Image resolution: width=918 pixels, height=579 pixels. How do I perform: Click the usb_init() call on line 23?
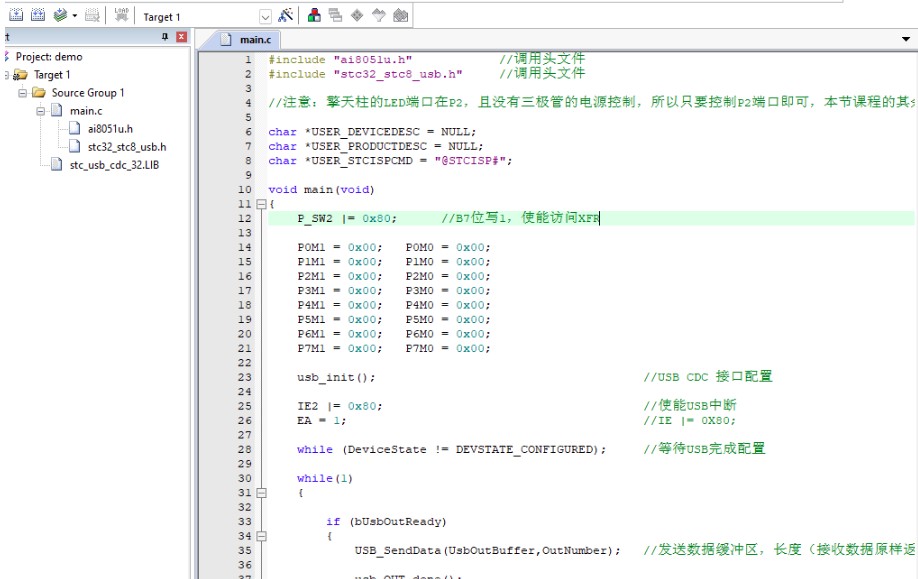(x=335, y=378)
